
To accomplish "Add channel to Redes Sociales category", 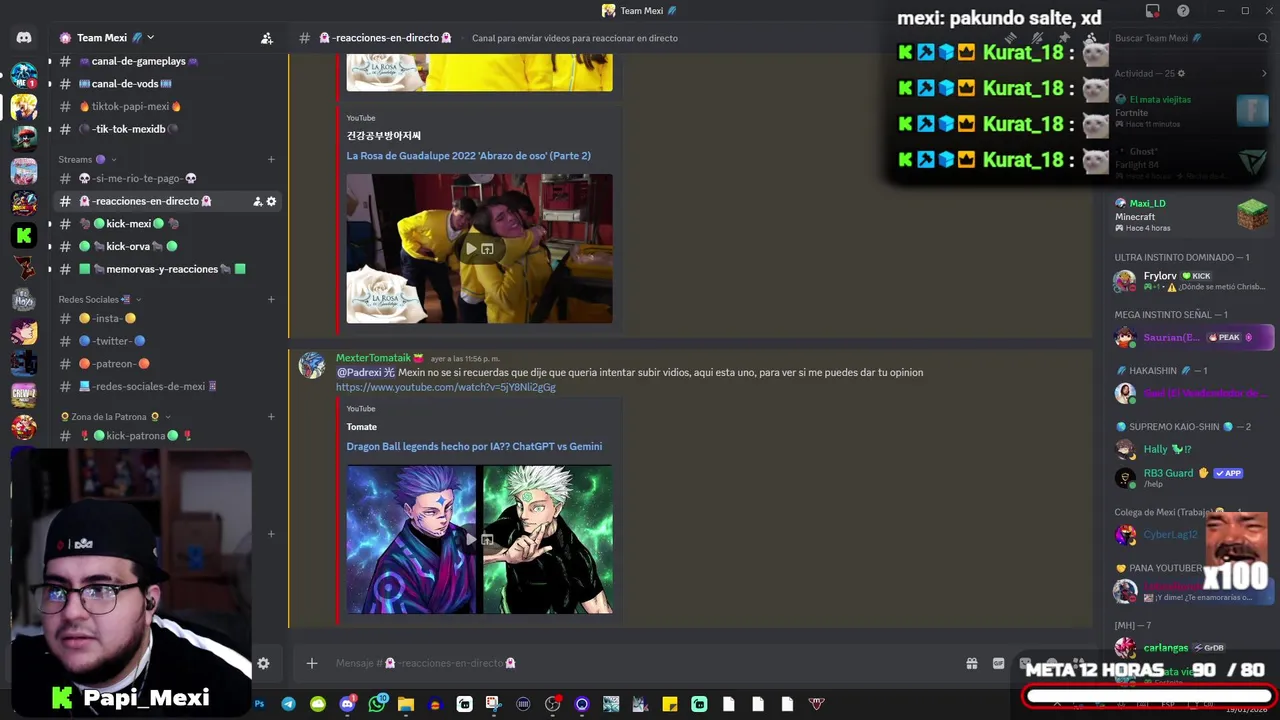I will (x=271, y=299).
